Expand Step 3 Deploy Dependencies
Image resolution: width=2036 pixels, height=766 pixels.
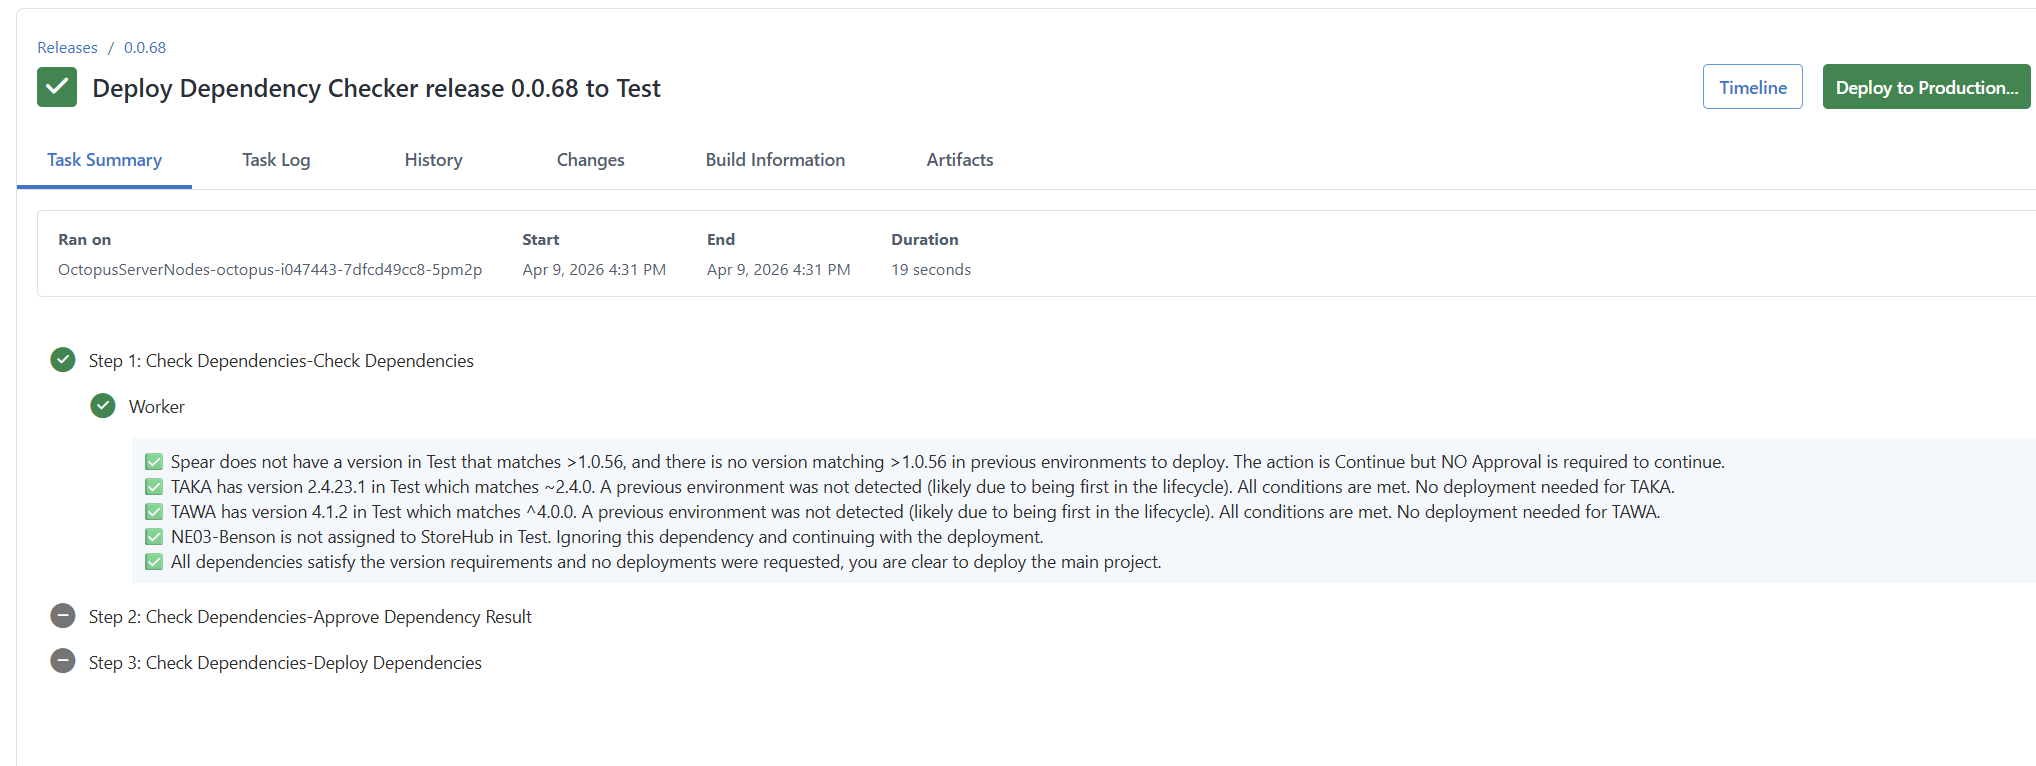pyautogui.click(x=285, y=663)
